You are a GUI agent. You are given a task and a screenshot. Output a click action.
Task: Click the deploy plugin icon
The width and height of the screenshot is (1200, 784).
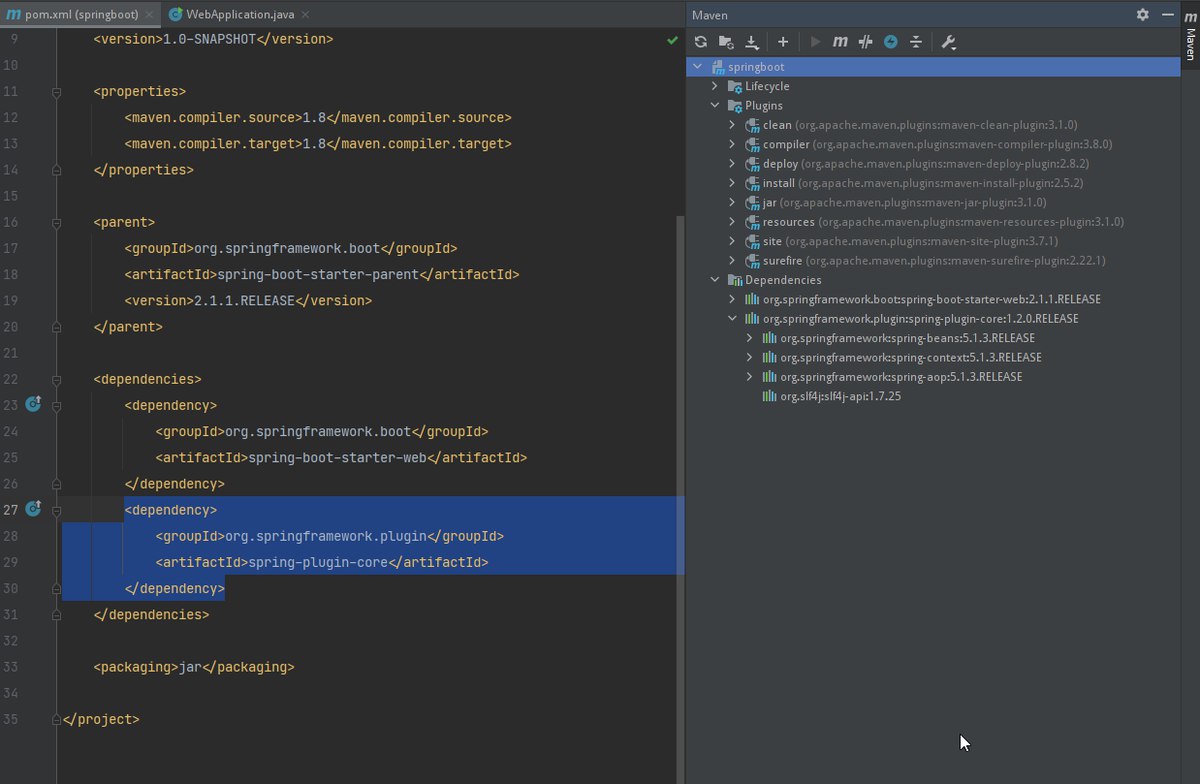click(752, 164)
